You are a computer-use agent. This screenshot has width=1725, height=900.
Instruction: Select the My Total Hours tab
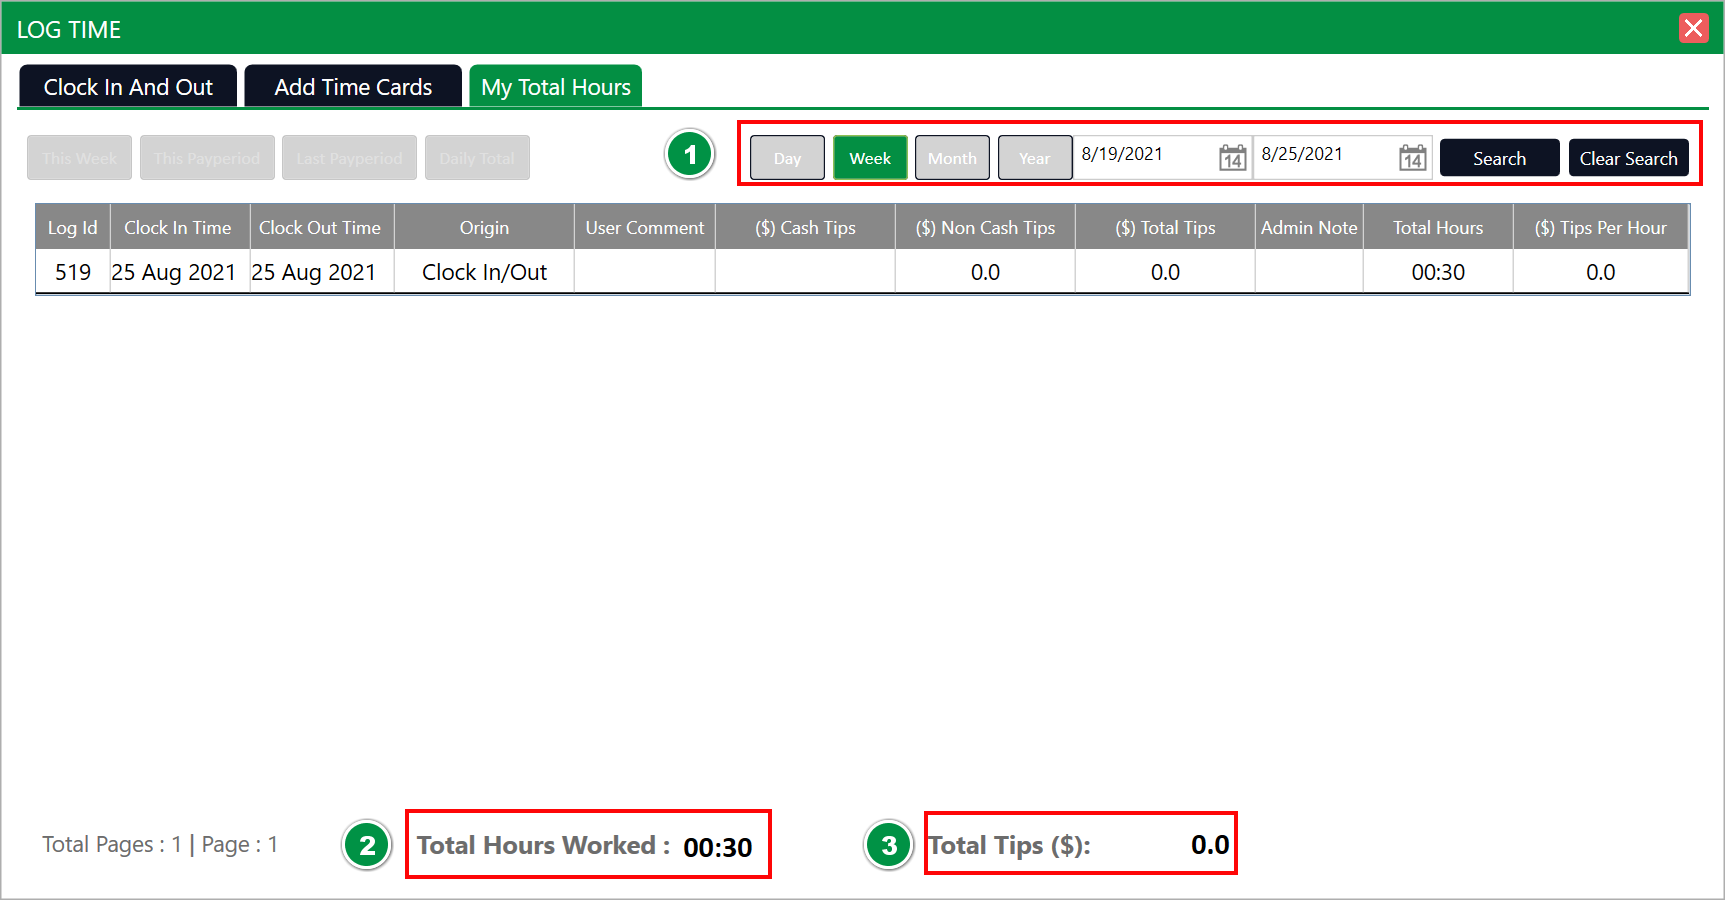click(x=556, y=87)
